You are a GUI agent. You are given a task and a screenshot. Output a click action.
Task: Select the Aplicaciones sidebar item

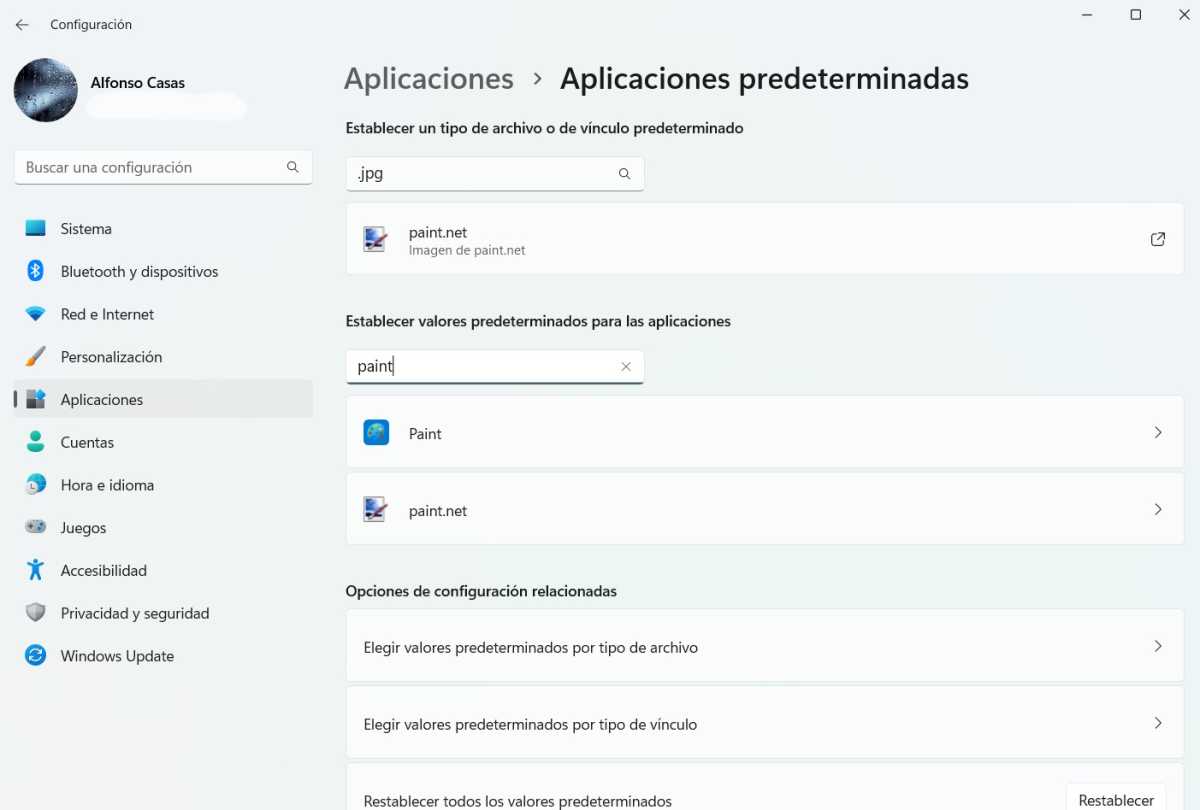coord(163,399)
